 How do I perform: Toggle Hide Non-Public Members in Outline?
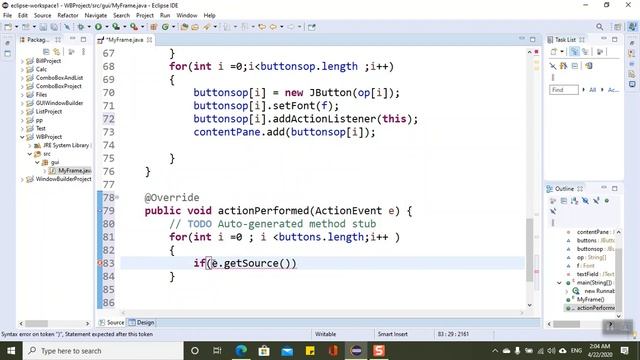607,201
